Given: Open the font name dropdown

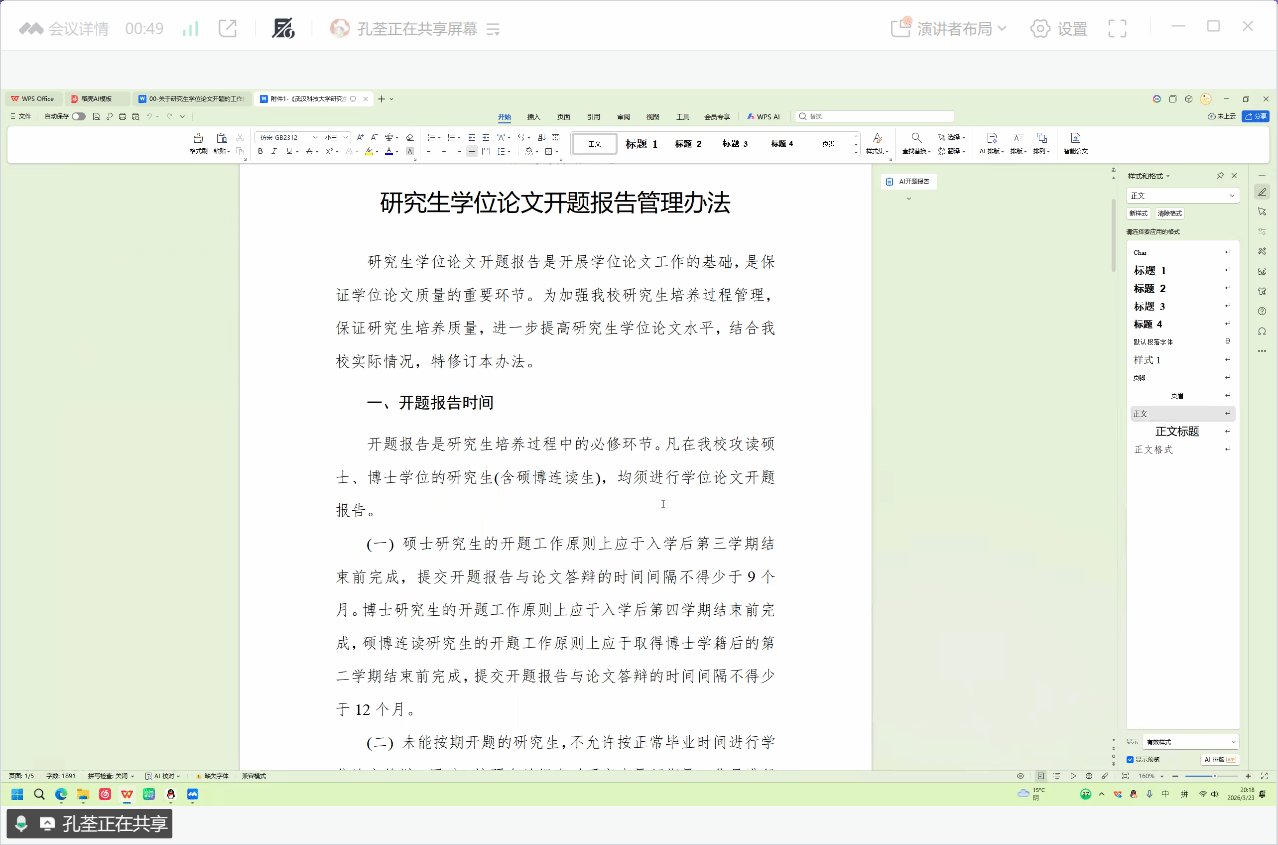Looking at the screenshot, I should [x=315, y=137].
